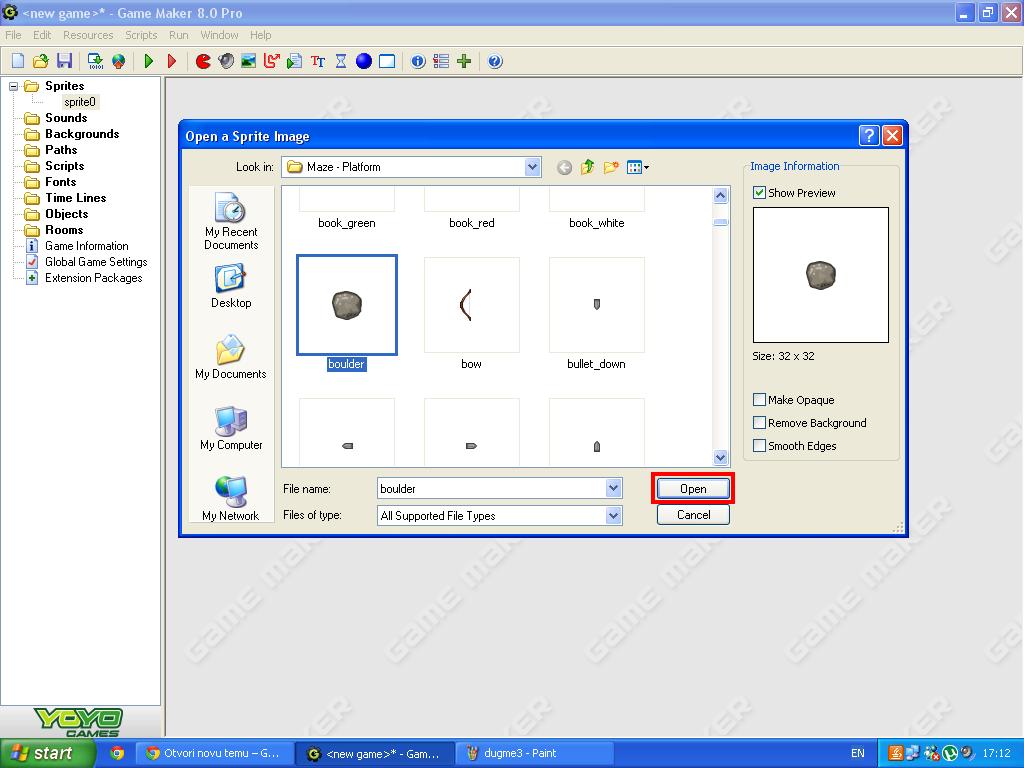
Task: Click the file list scroll down arrow
Action: click(x=720, y=458)
